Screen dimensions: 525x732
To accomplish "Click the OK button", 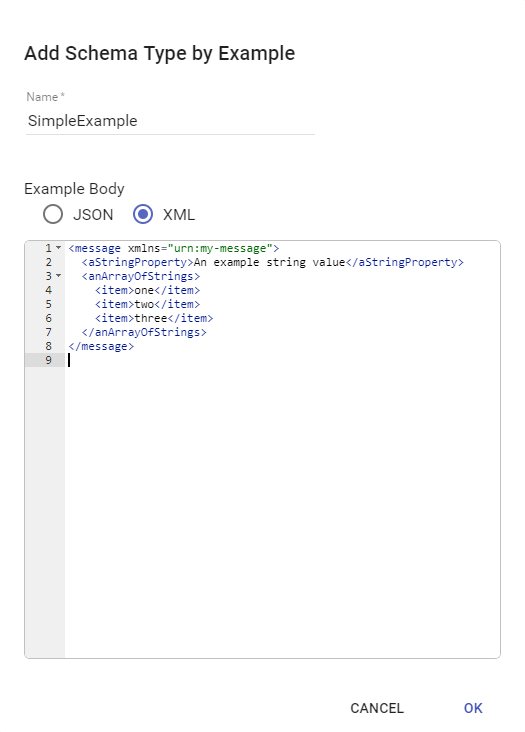I will pos(473,708).
